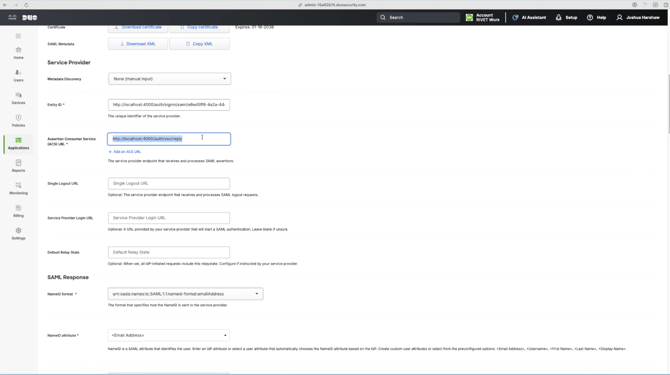670x375 pixels.
Task: Open Monitoring in the sidebar
Action: point(18,188)
